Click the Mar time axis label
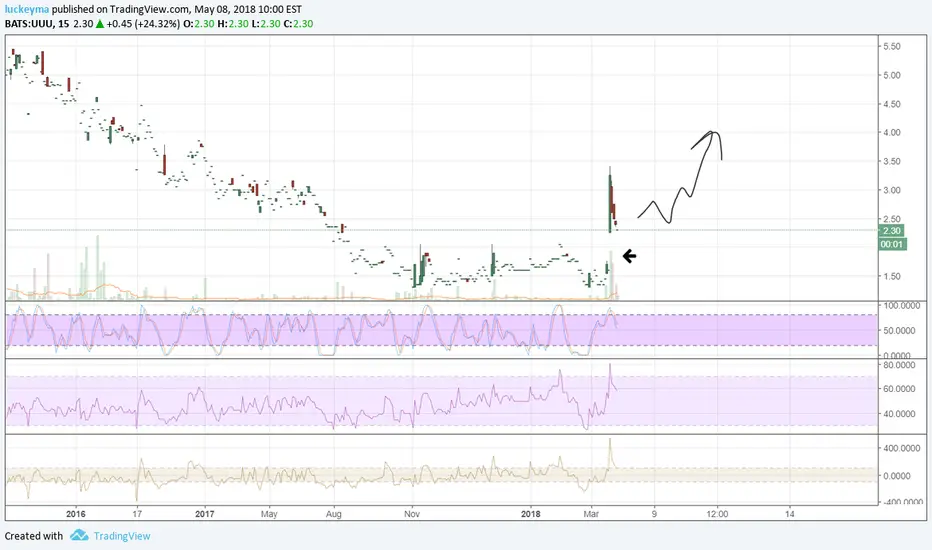The image size is (932, 550). tap(591, 514)
